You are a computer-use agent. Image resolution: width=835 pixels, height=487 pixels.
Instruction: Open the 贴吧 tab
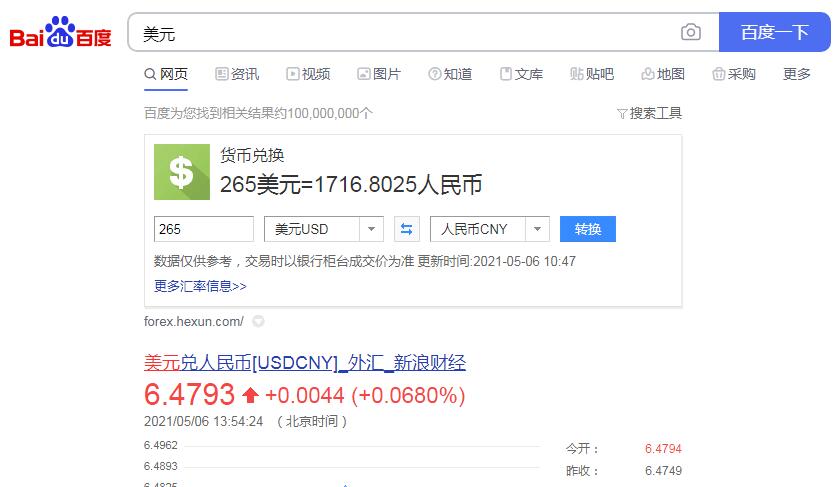(592, 74)
